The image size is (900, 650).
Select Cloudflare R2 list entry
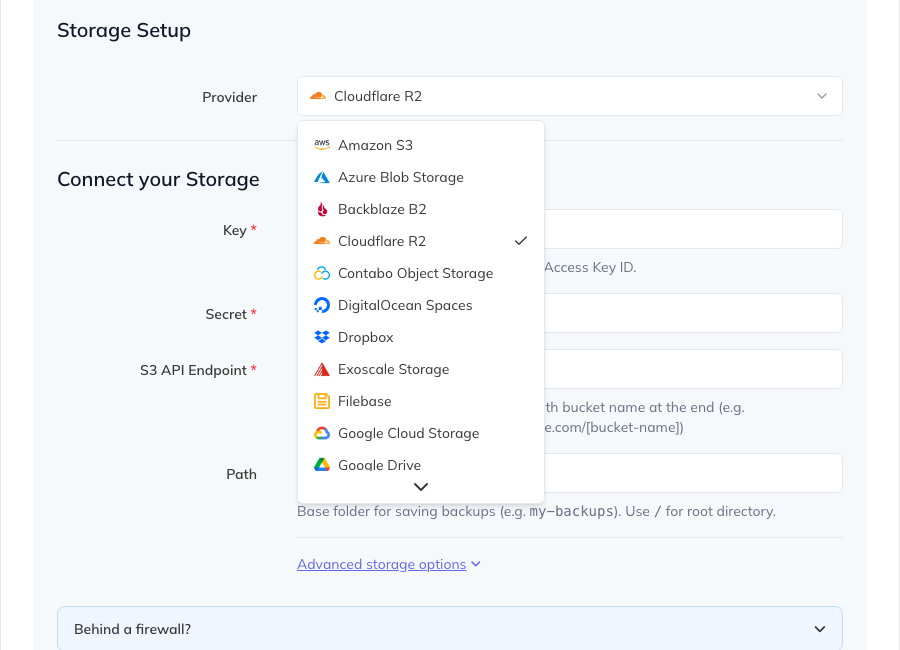(x=421, y=241)
